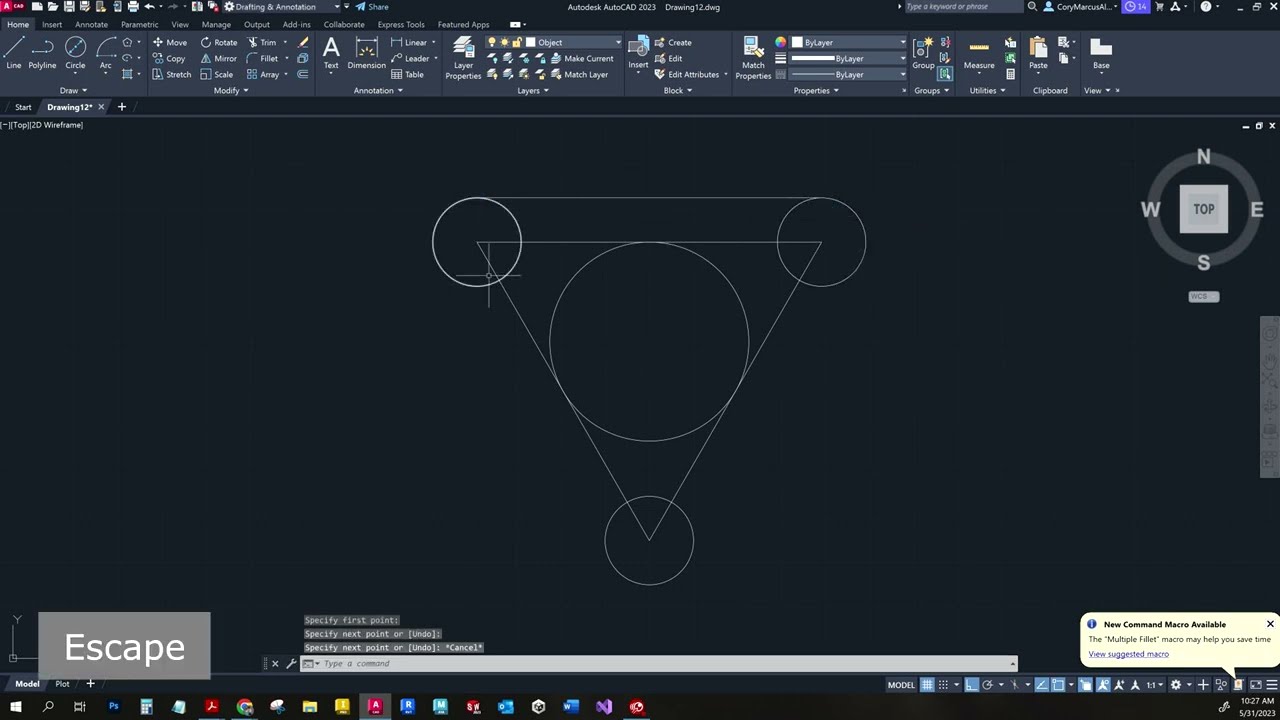The image size is (1280, 720).
Task: Click the Group tool
Action: coord(923,54)
